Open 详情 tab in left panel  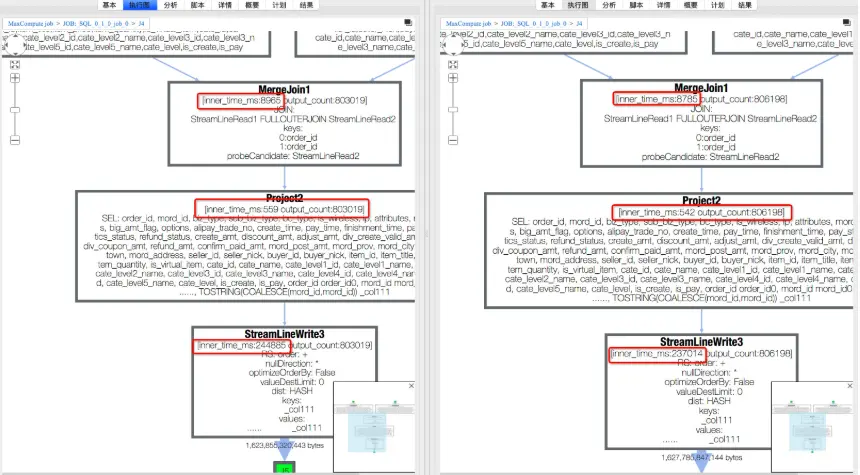(x=225, y=5)
